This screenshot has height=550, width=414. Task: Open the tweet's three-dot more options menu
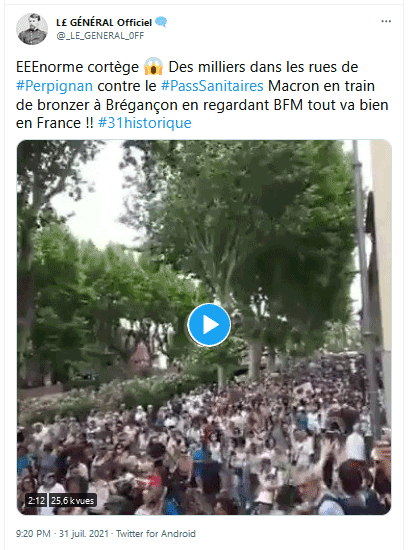click(386, 22)
